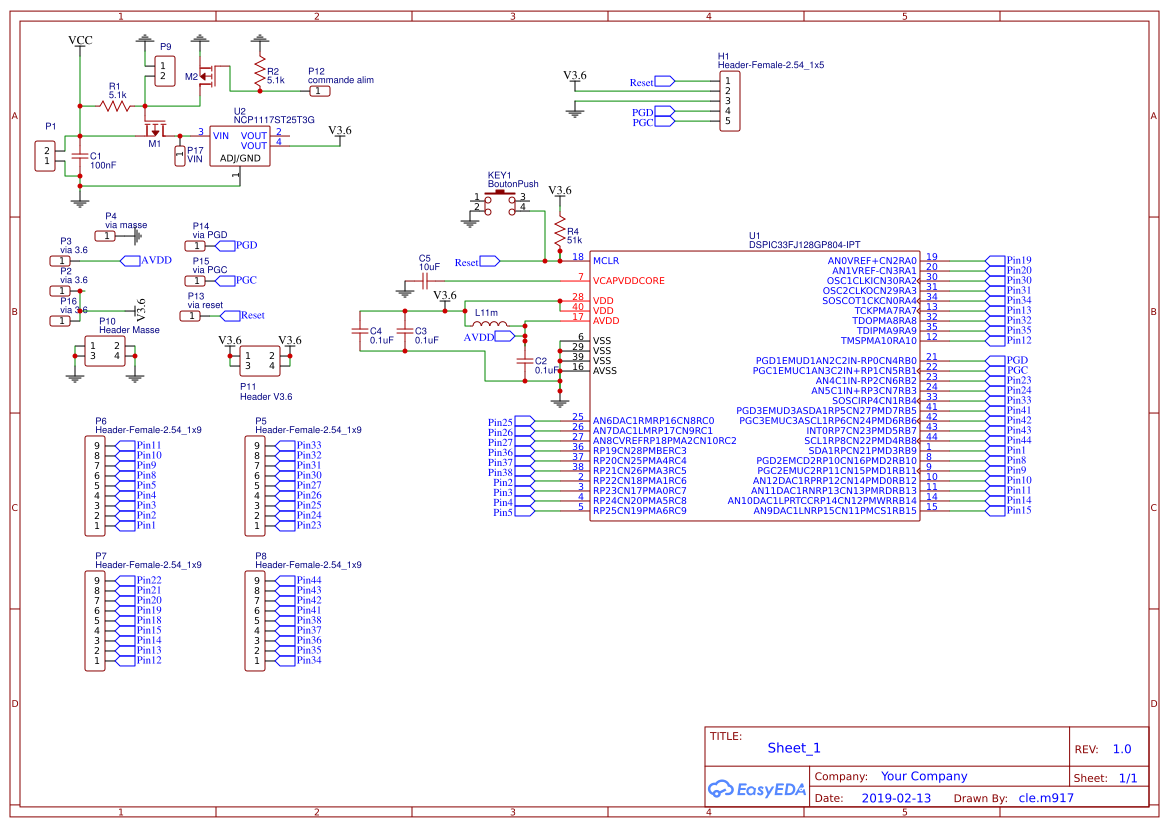Select resistor R1 5.1k
Image resolution: width=1169 pixels, height=827 pixels.
coord(114,105)
